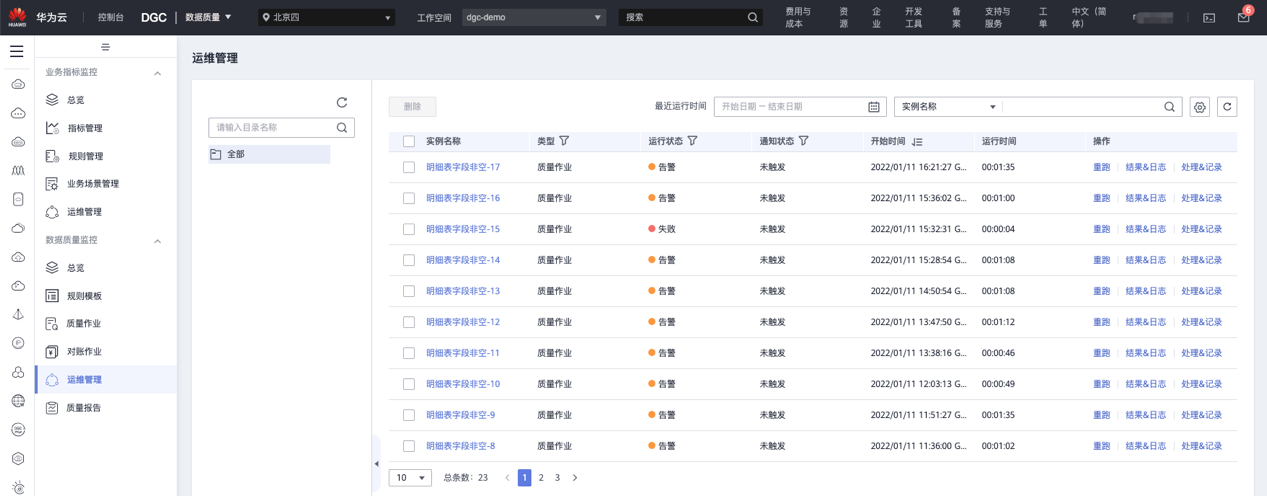Open instance link 明细表字段非空-17

click(x=463, y=167)
